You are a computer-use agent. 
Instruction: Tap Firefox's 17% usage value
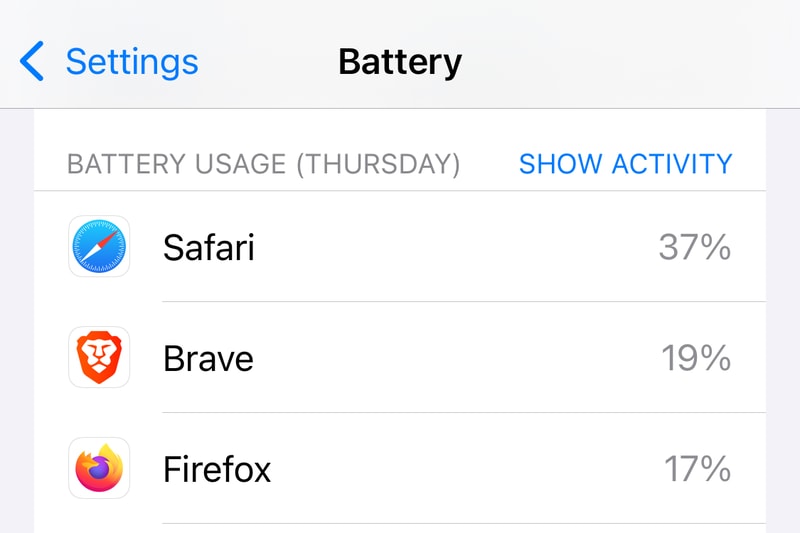coord(697,469)
